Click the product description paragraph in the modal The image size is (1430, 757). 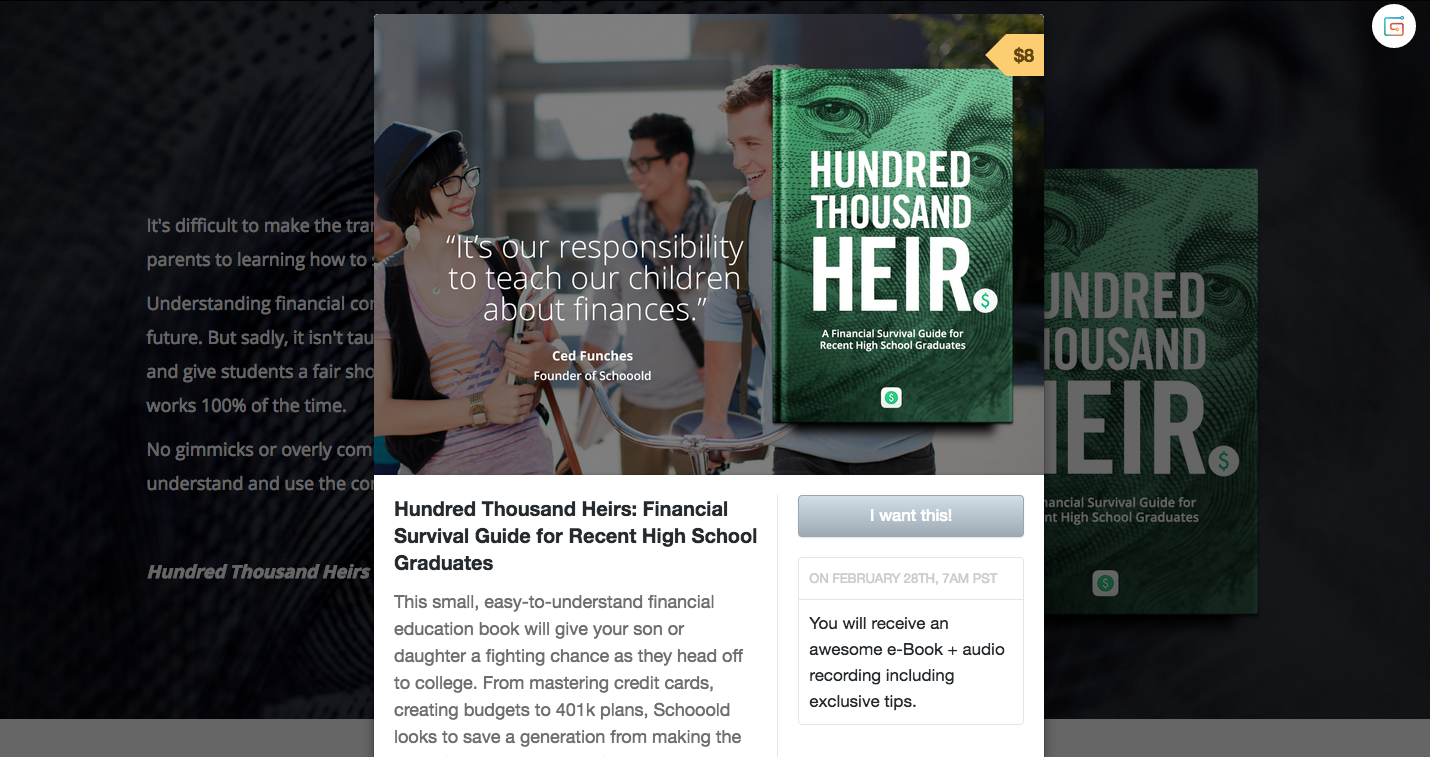tap(569, 670)
